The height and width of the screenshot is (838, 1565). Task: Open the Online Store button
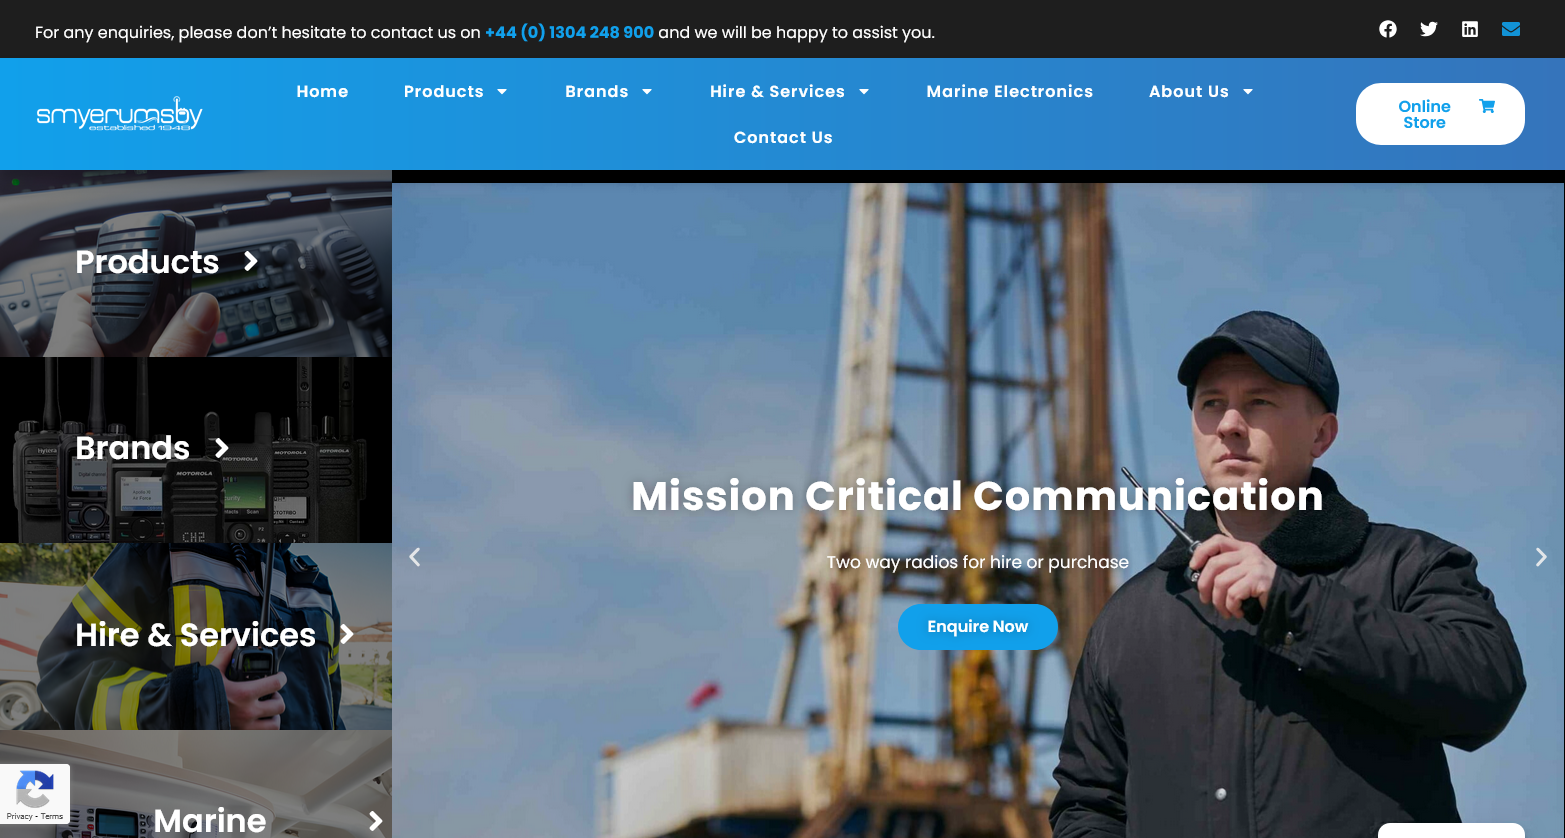click(x=1439, y=114)
